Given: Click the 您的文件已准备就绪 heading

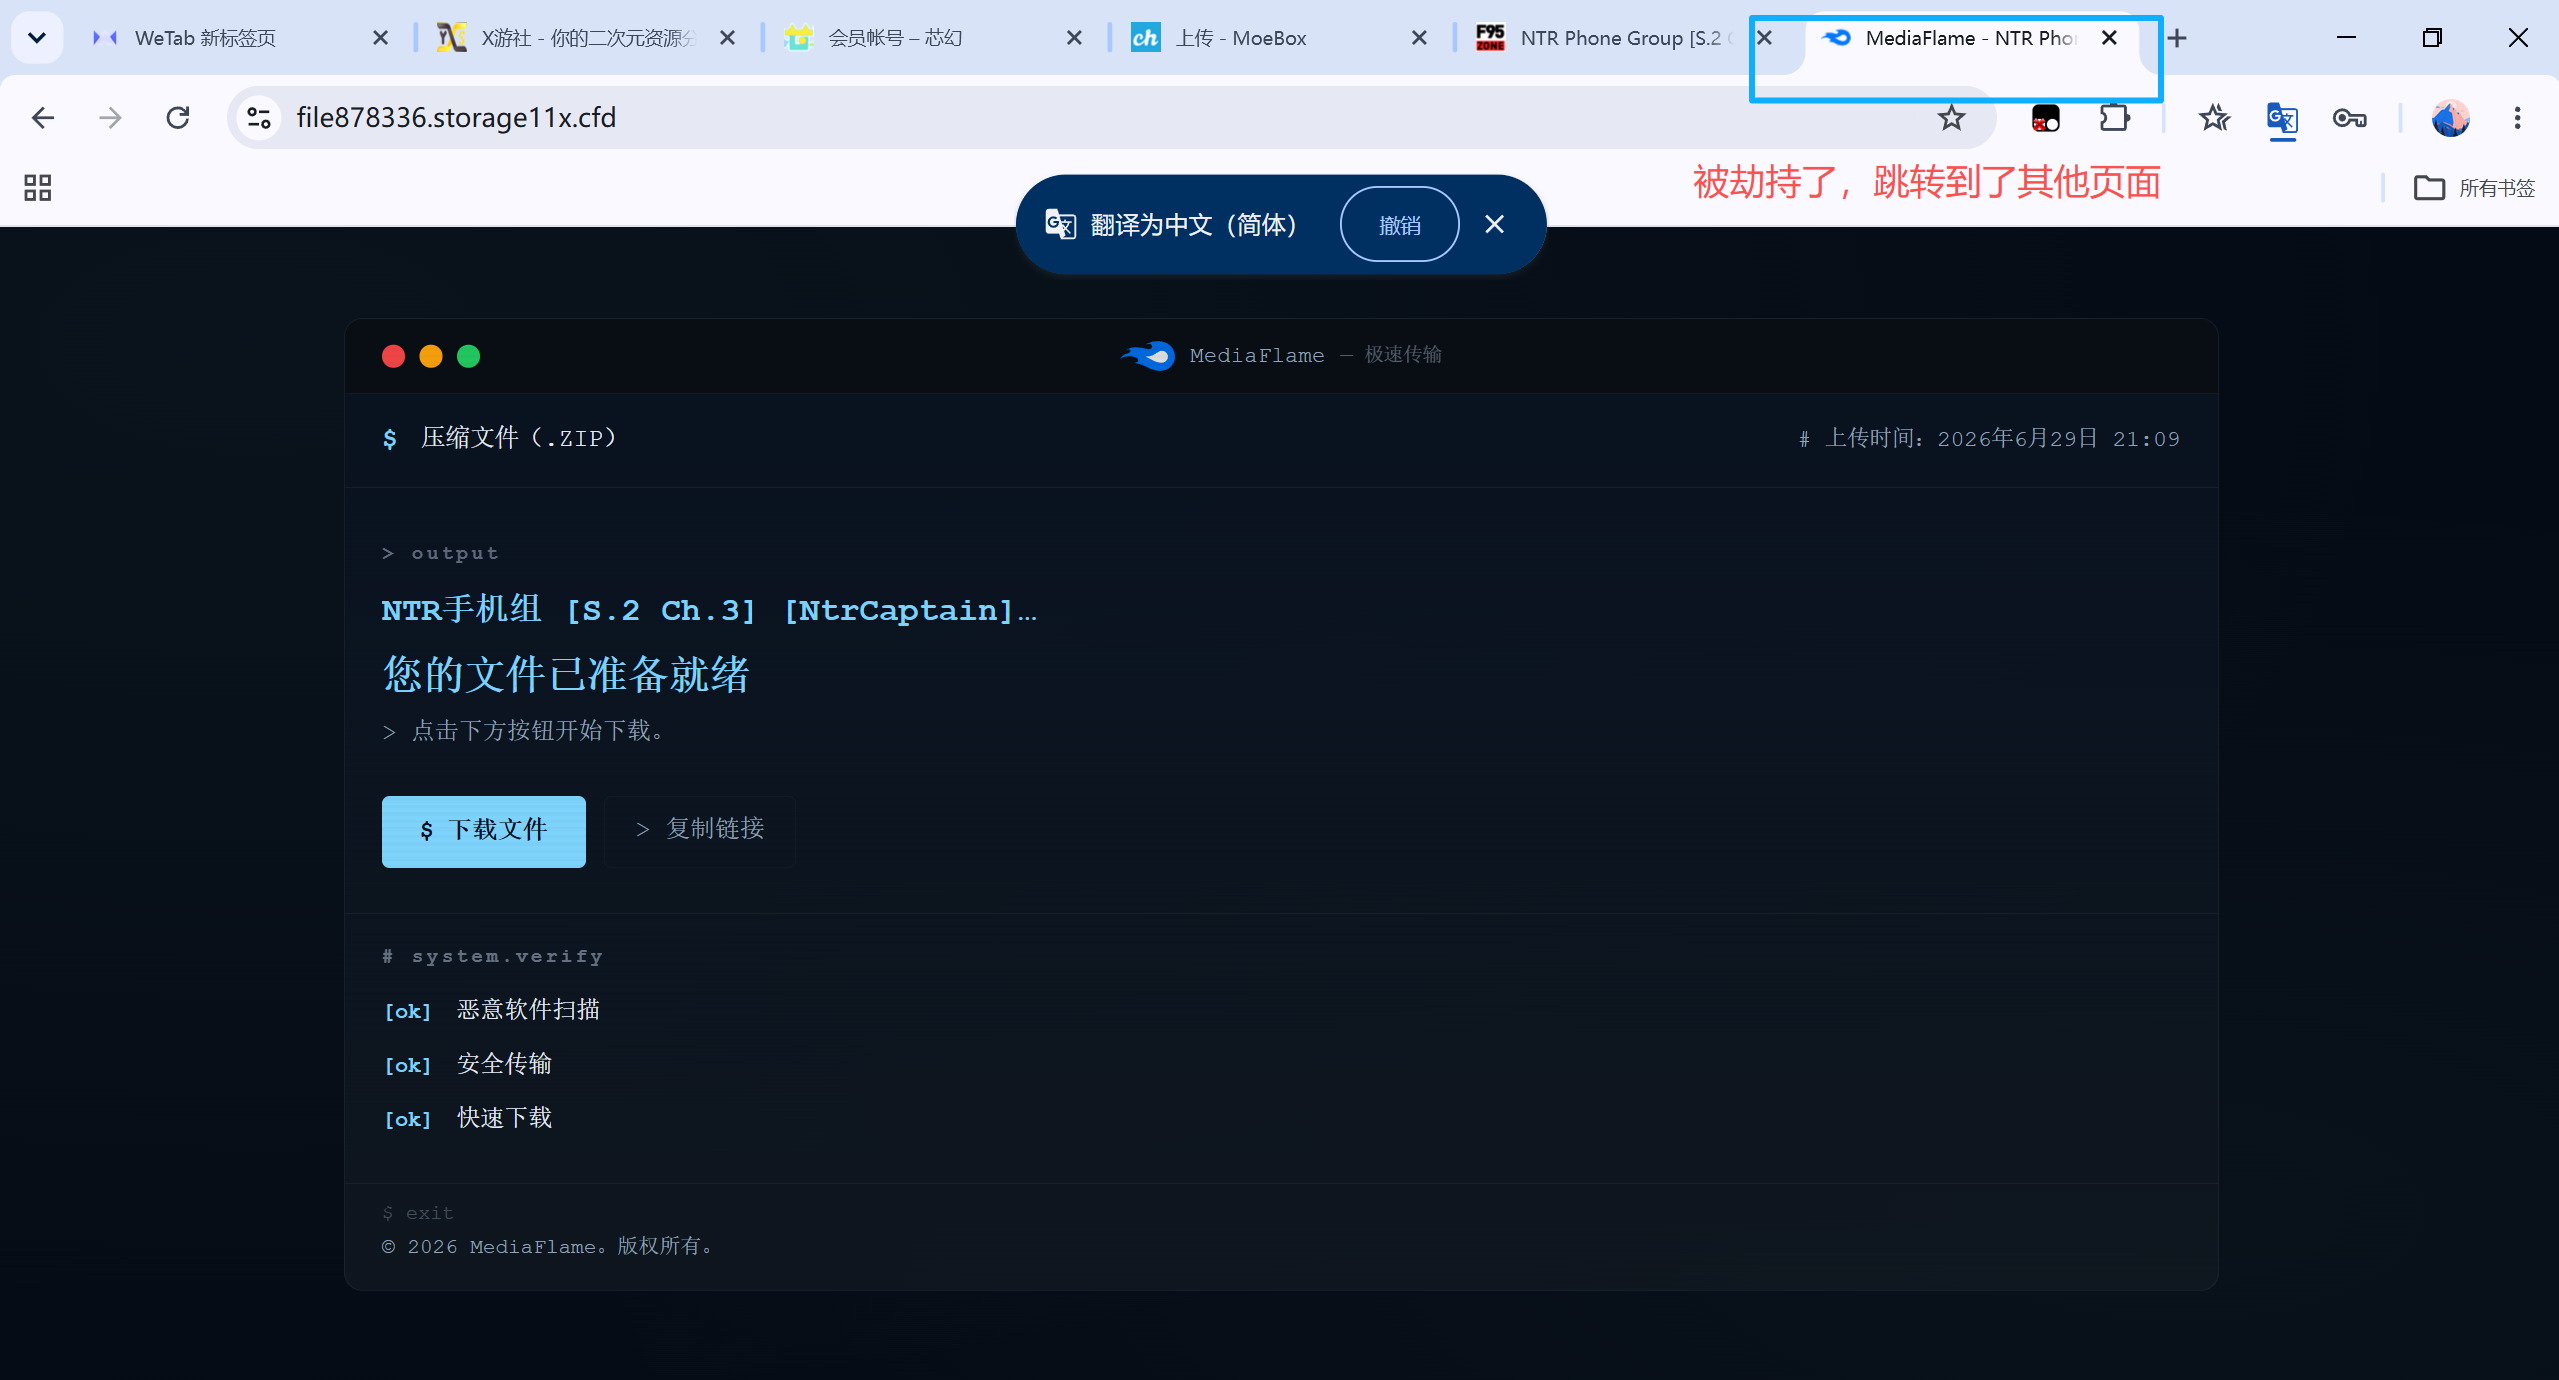Looking at the screenshot, I should [x=566, y=675].
